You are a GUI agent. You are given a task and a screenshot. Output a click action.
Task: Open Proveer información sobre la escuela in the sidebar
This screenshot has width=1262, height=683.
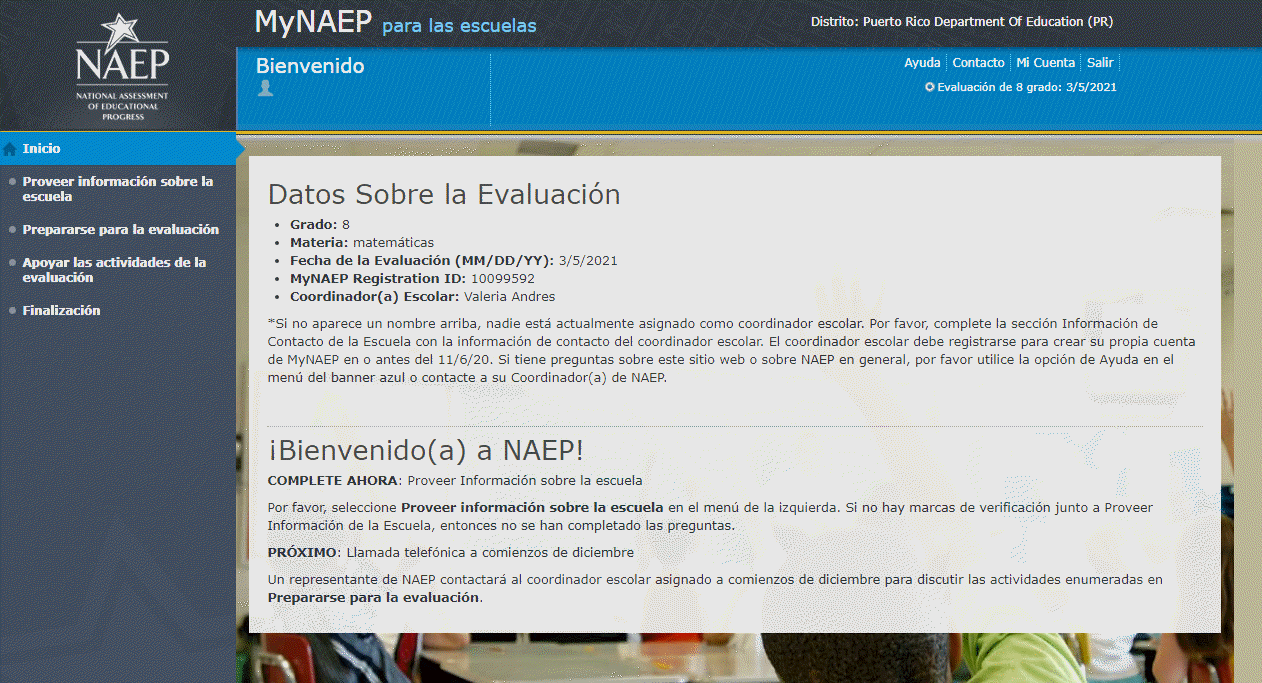[x=118, y=189]
